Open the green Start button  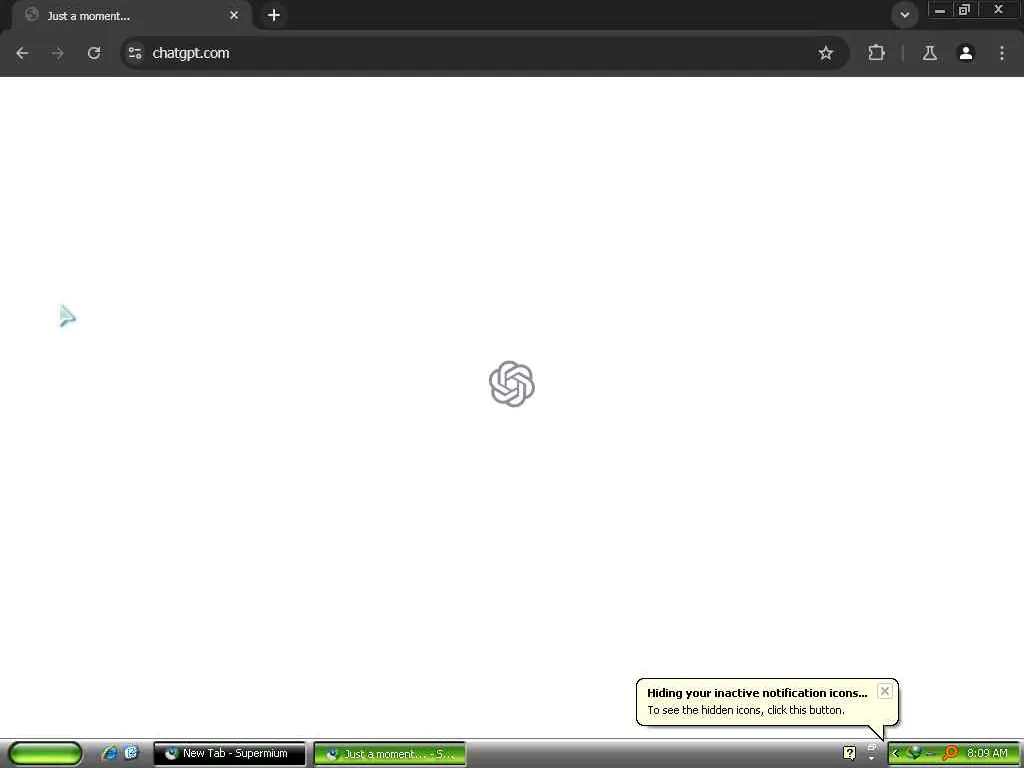pos(44,754)
